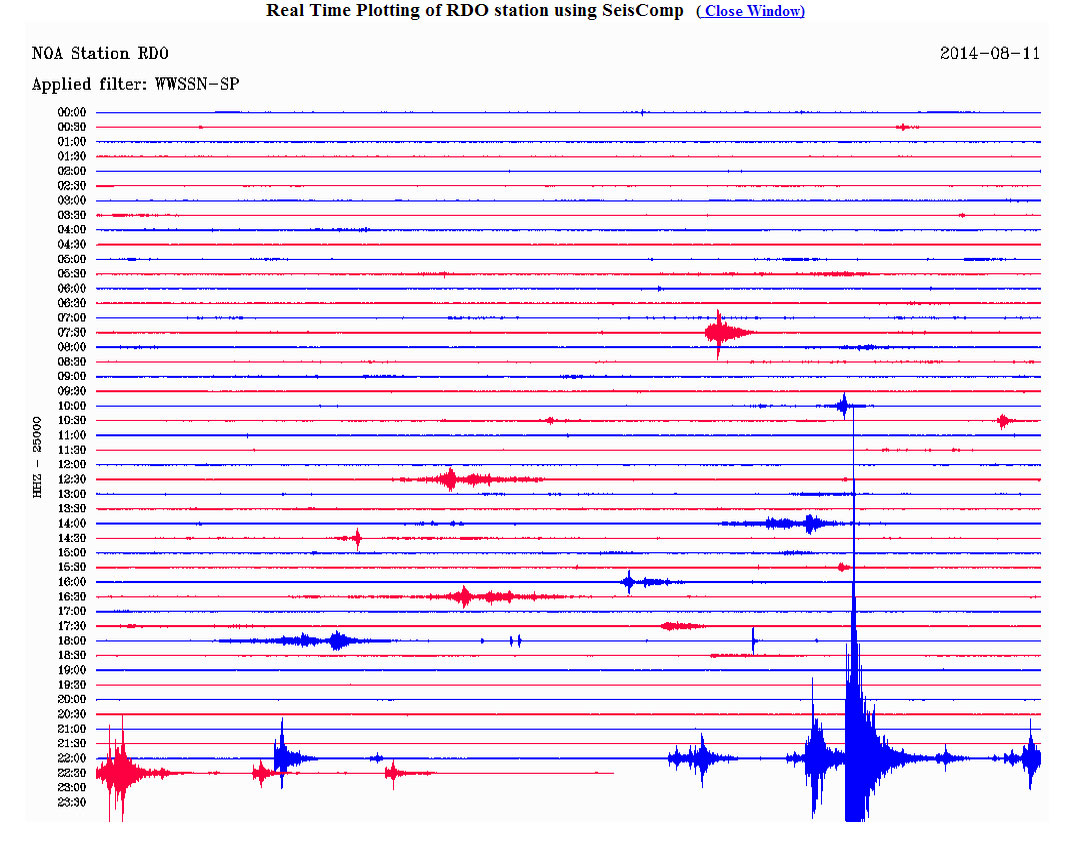Click the small red spike on 14:30 trace
This screenshot has height=859, width=1071.
(357, 538)
